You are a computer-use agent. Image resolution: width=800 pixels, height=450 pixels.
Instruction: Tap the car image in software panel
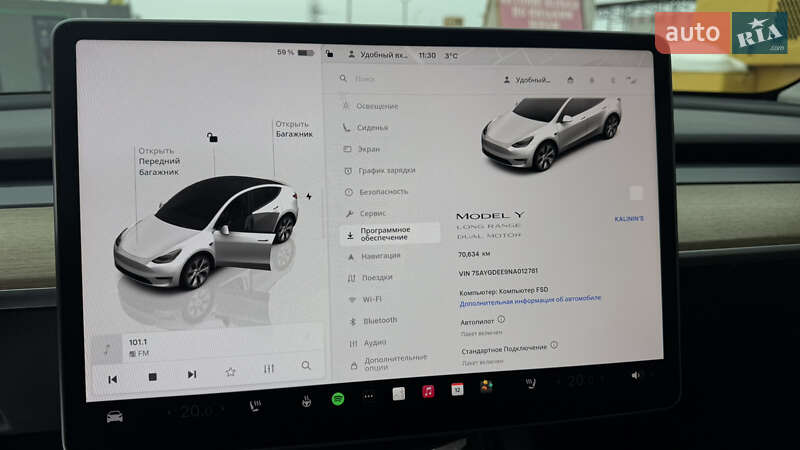coord(552,133)
